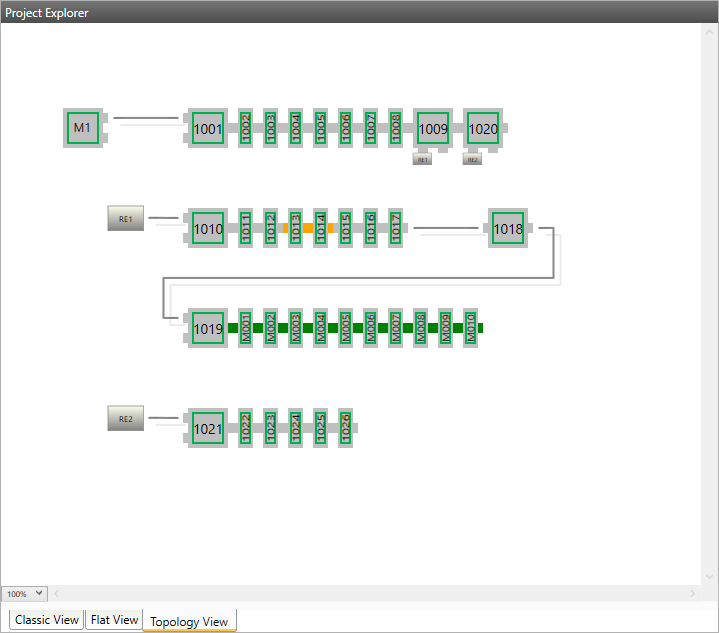This screenshot has height=633, width=719.
Task: Click the large RE1 block beside node 1010
Action: [x=126, y=219]
